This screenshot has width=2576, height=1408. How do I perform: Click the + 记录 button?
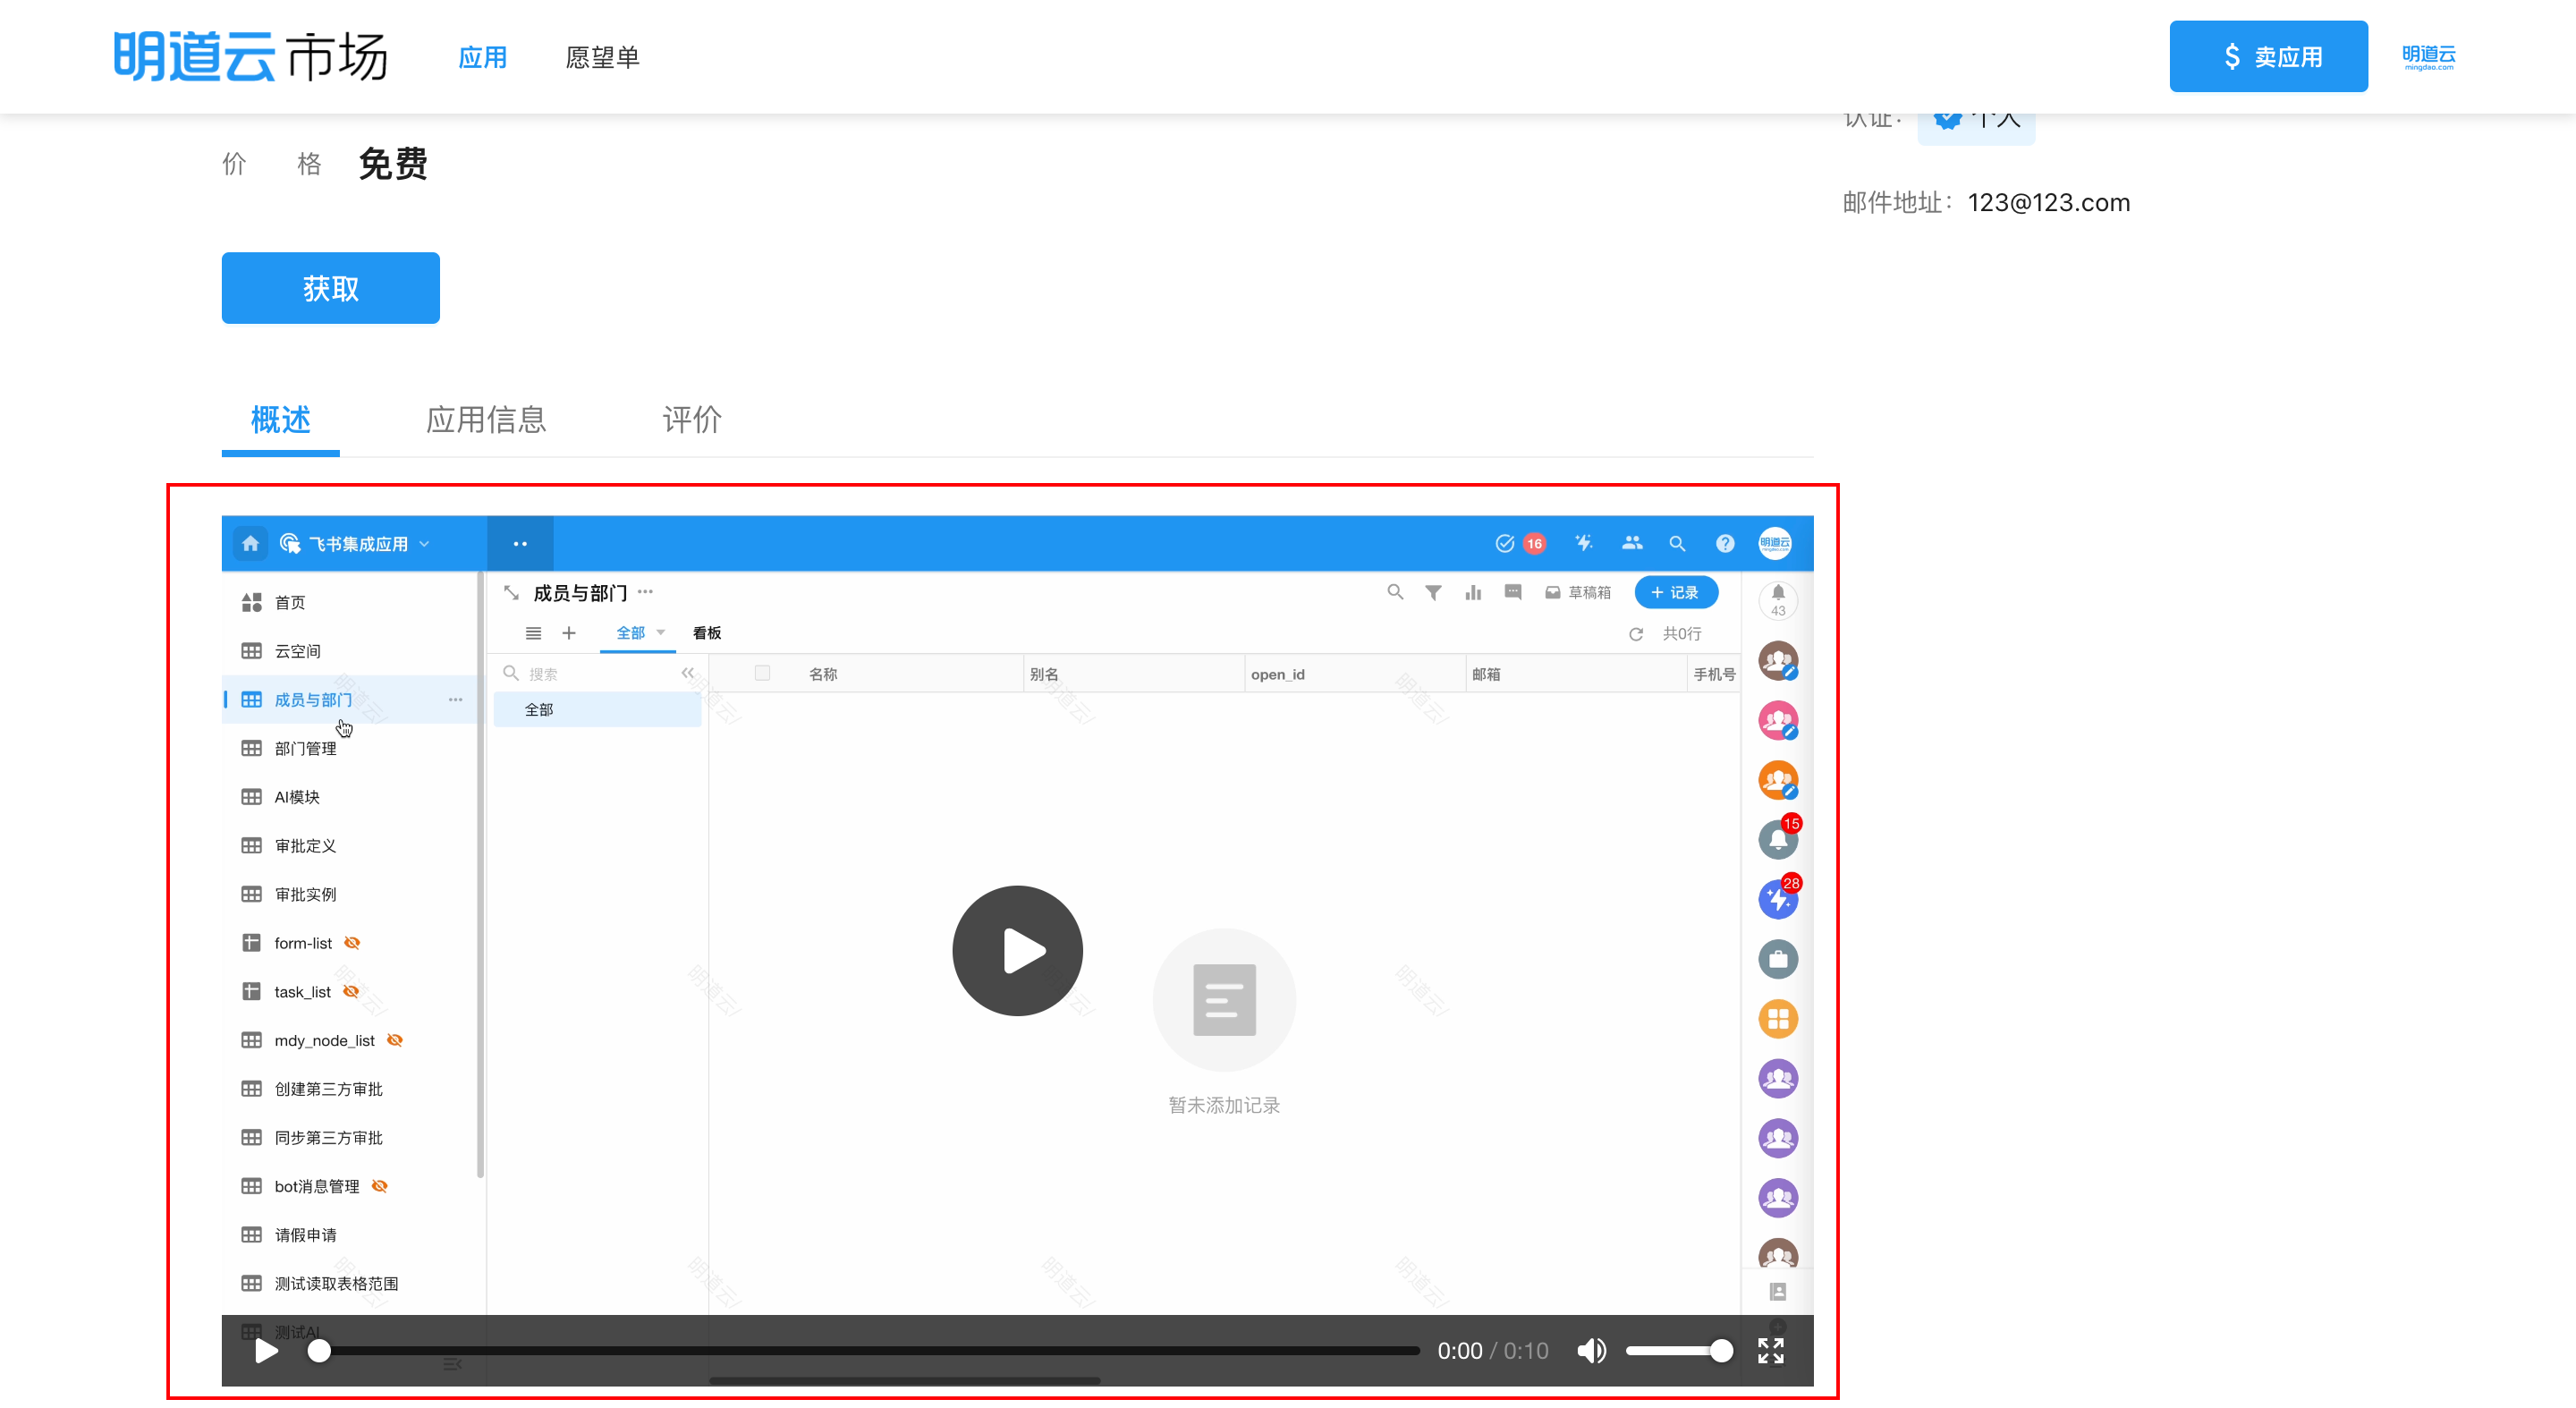[1676, 592]
